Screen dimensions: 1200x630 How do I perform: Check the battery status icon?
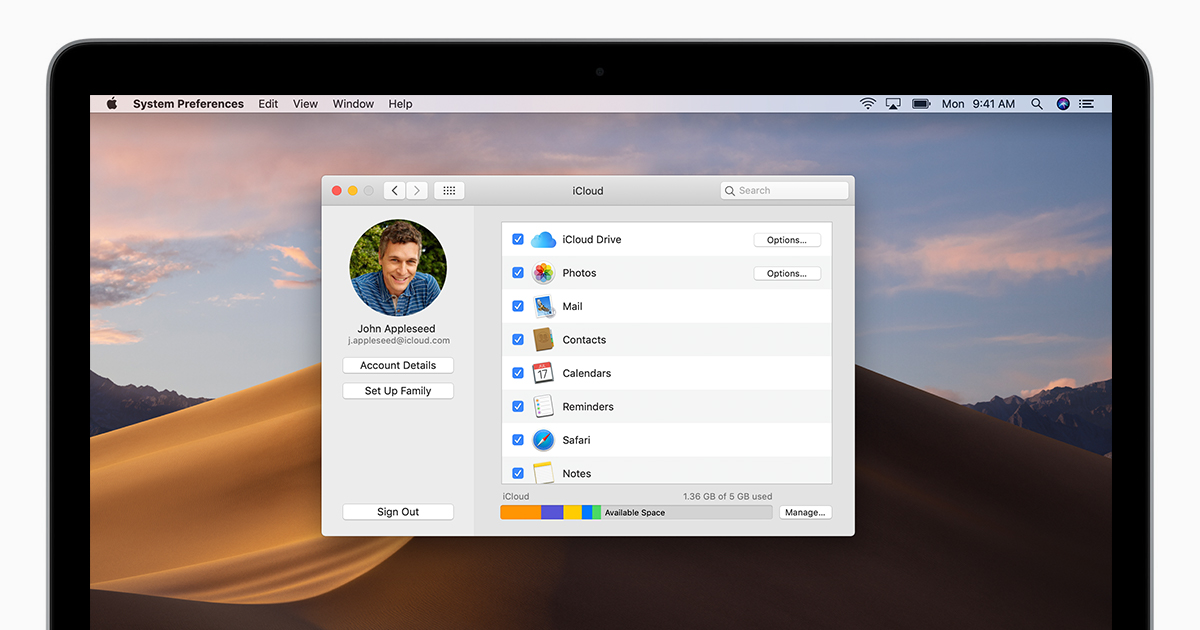pos(921,104)
